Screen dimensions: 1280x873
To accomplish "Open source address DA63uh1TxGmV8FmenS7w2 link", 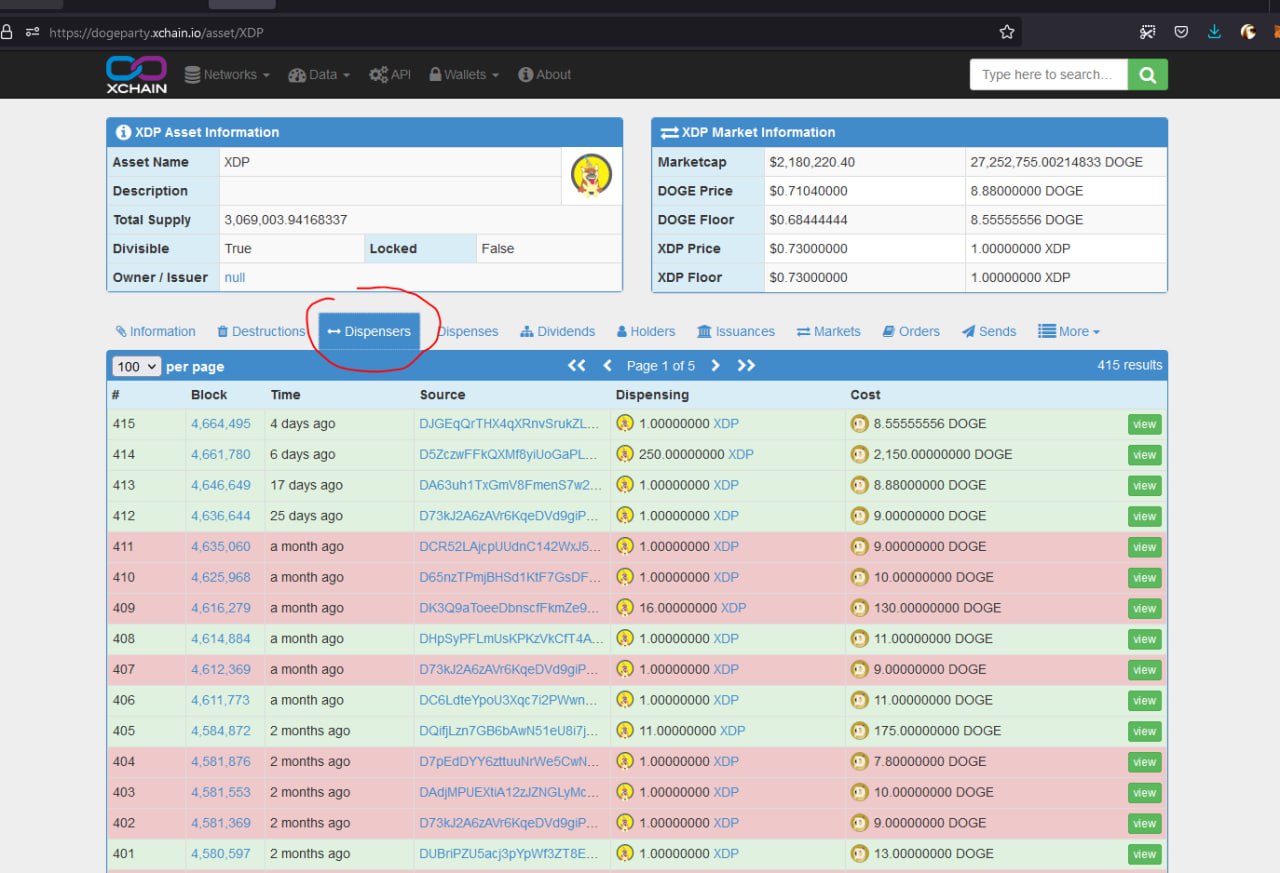I will coord(511,485).
